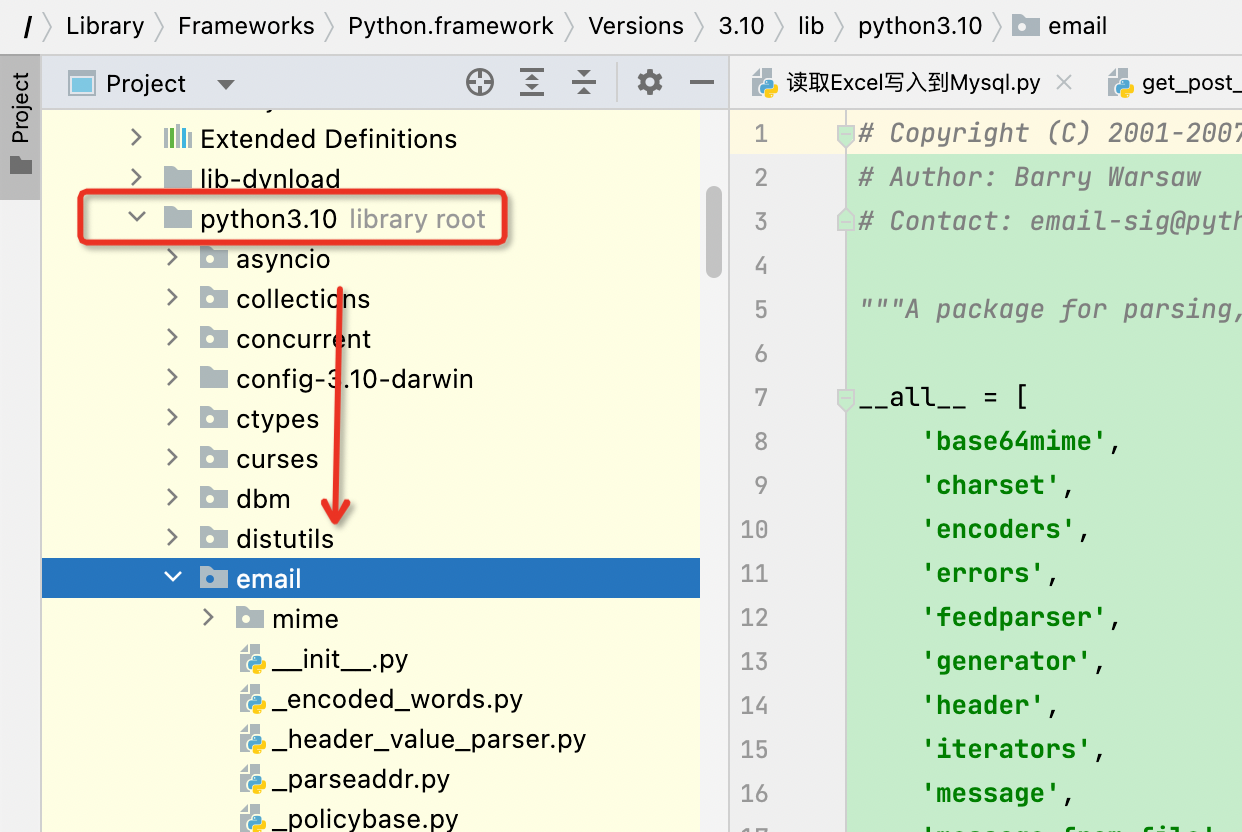1242x832 pixels.
Task: Hide the Project tool window with minimize icon
Action: coord(701,83)
